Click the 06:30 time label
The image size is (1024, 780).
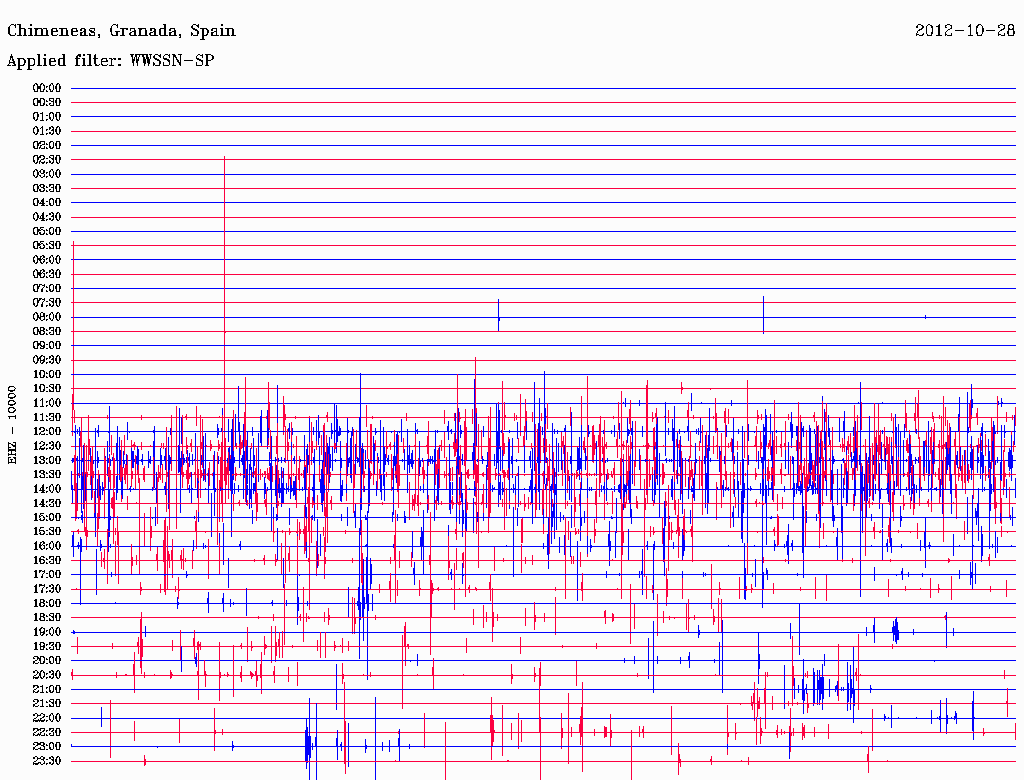pos(47,274)
